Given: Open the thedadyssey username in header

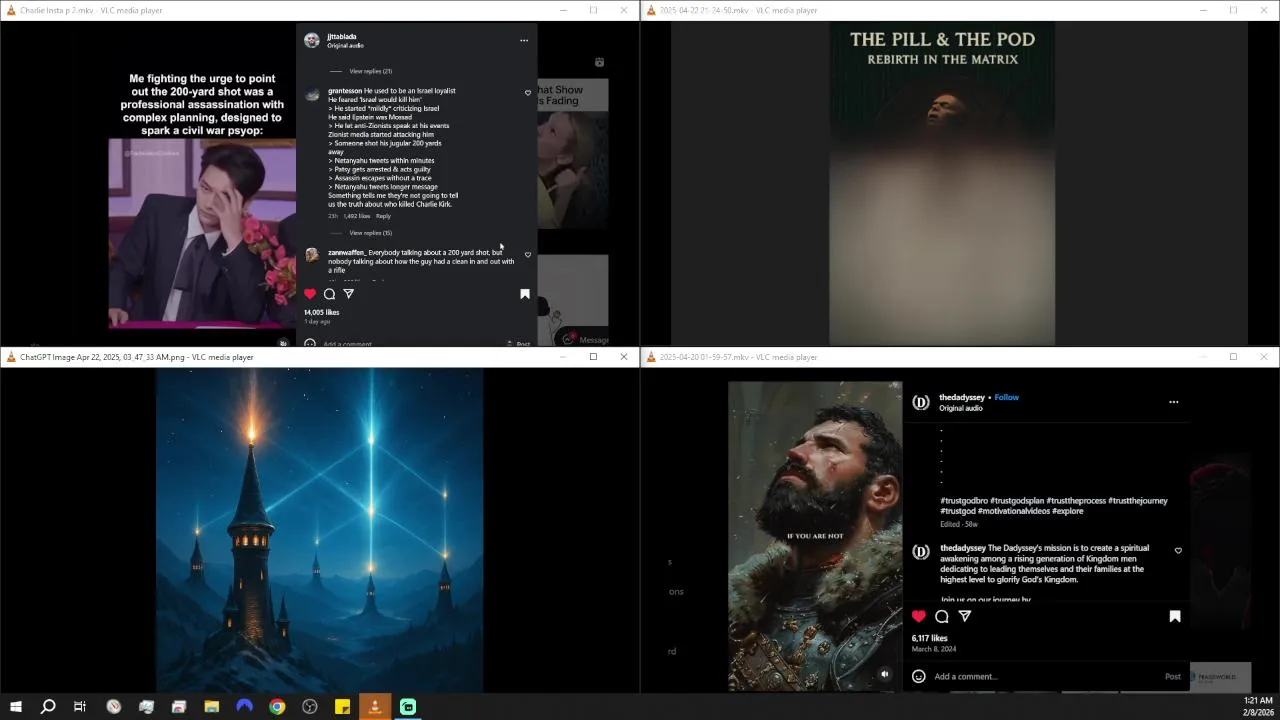Looking at the screenshot, I should pos(962,397).
